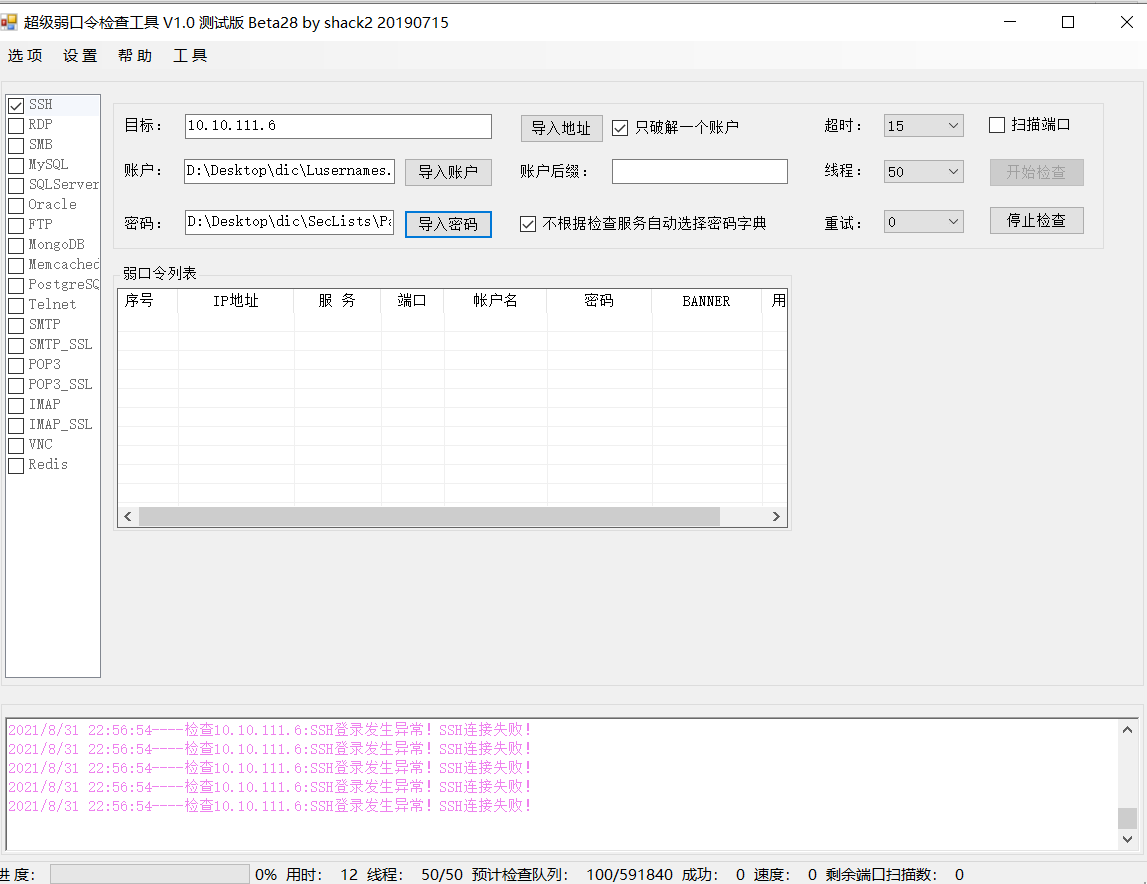Click the table scrollbar right arrow

coord(776,517)
